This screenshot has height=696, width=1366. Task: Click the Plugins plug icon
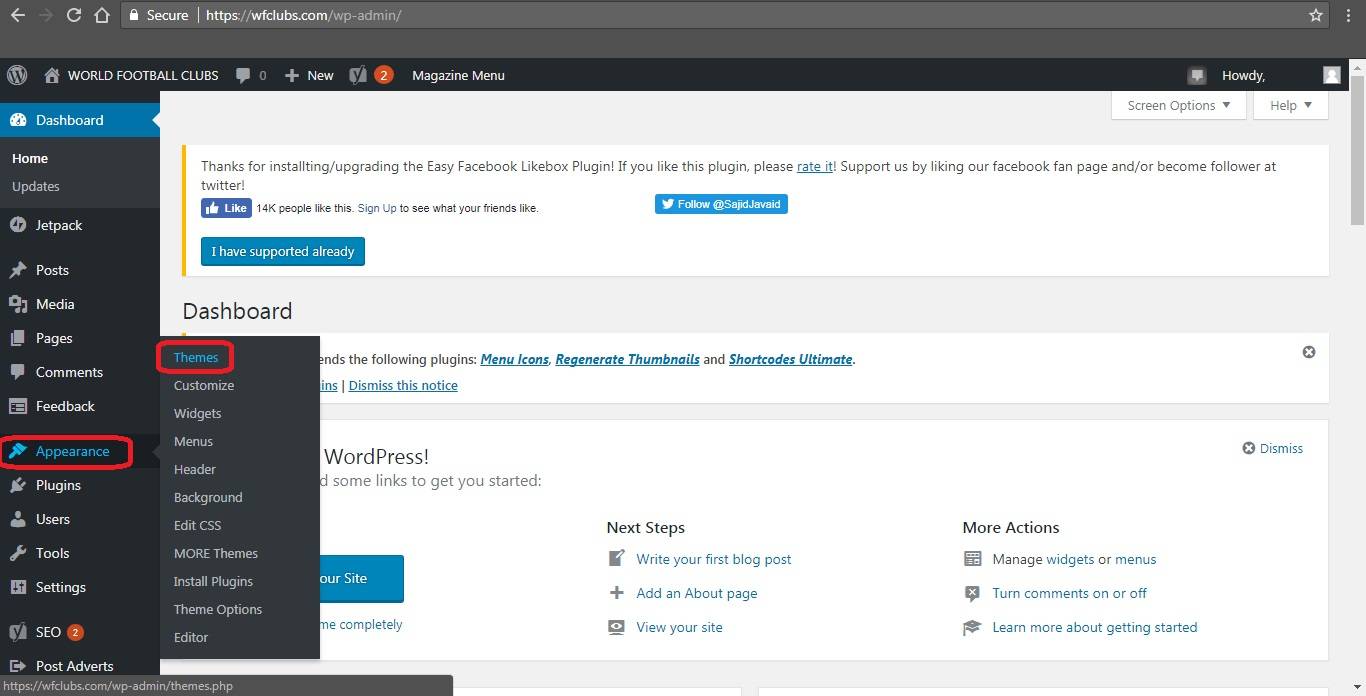click(18, 485)
